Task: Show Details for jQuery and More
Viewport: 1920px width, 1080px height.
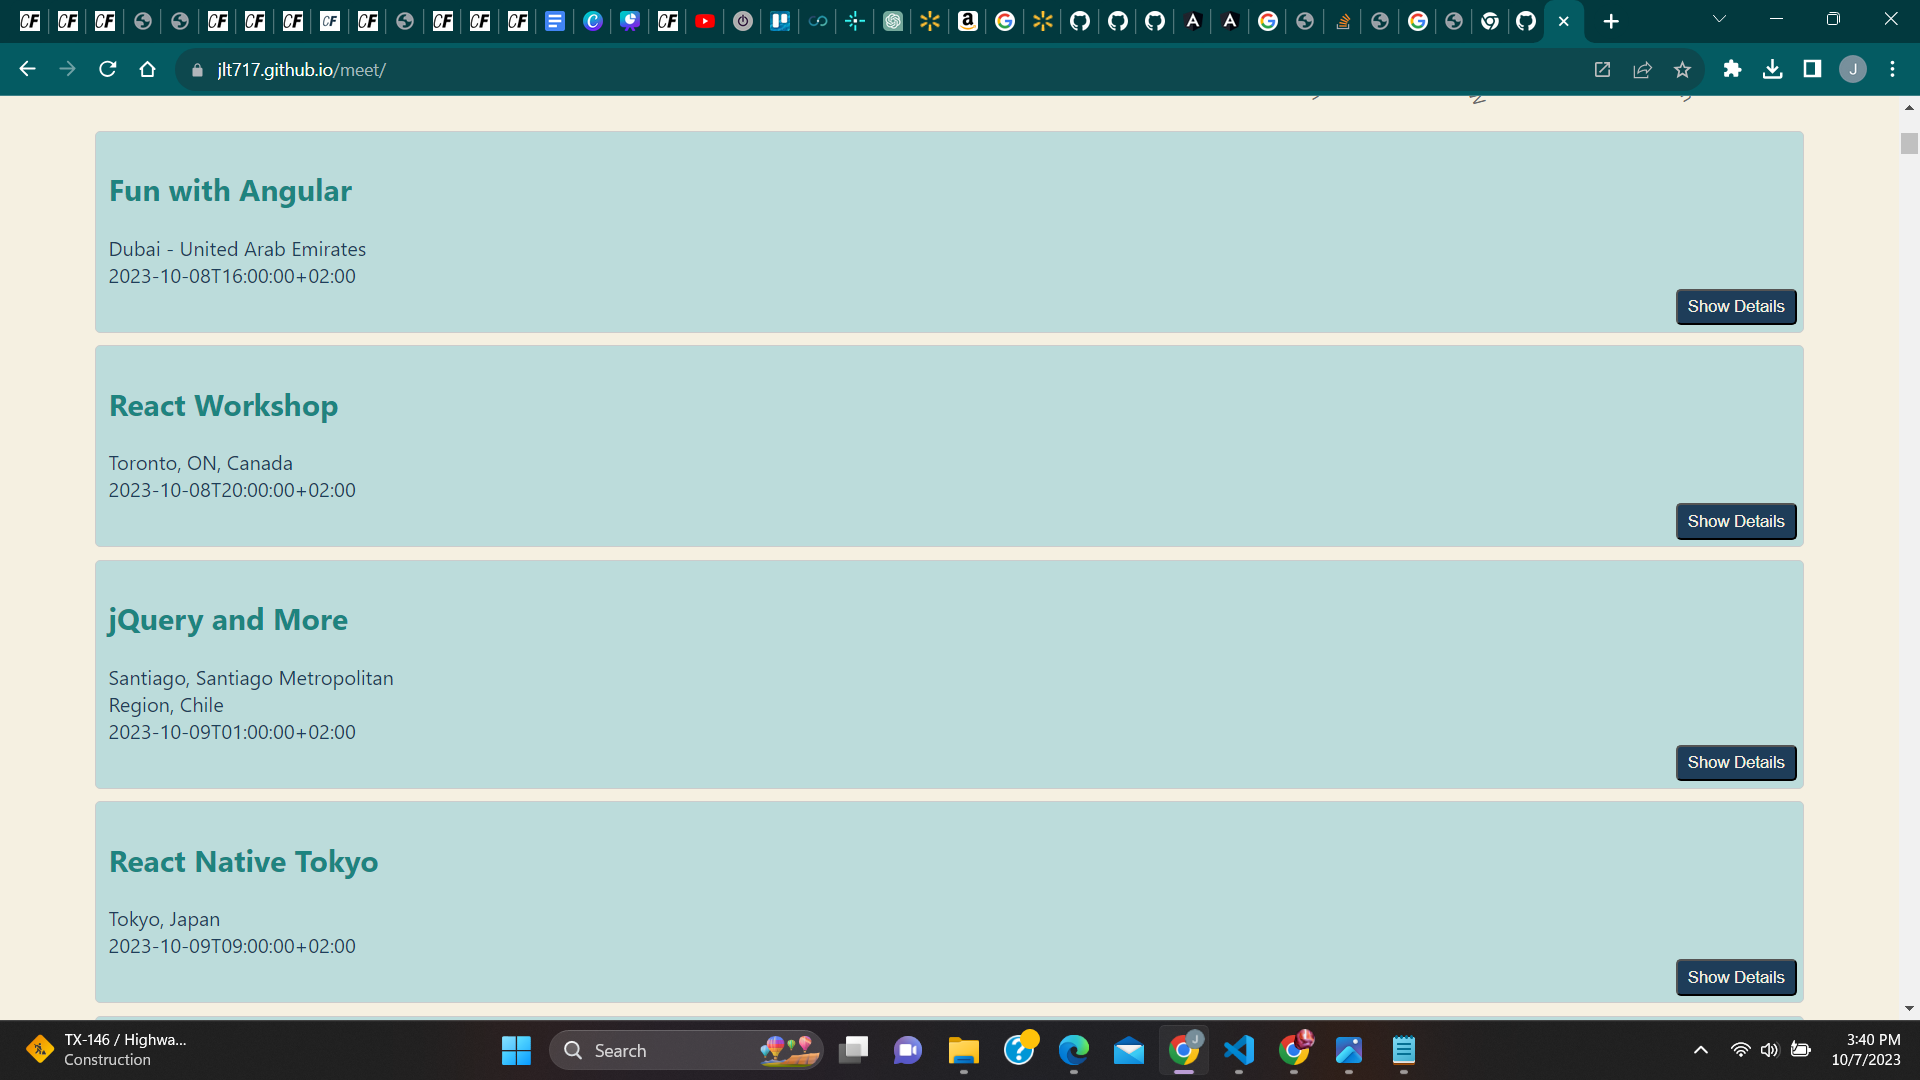Action: [1735, 763]
